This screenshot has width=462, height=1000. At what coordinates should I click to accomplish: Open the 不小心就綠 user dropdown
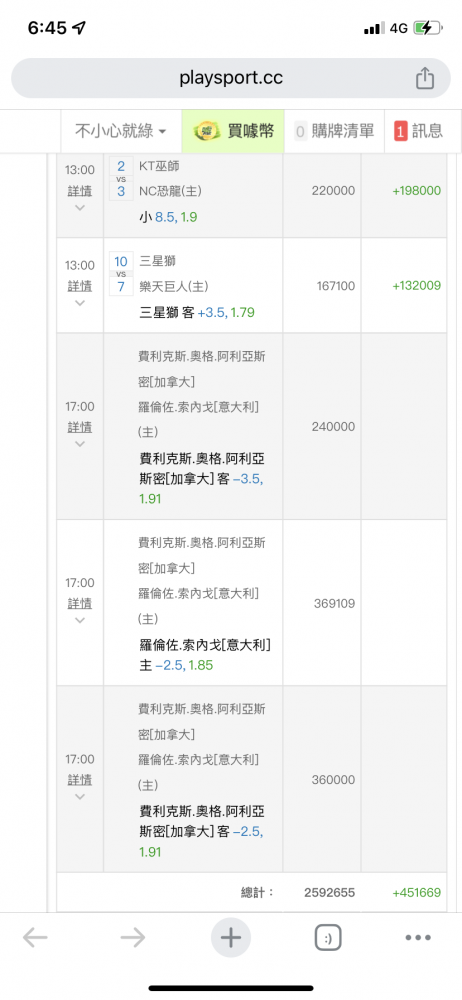pyautogui.click(x=121, y=131)
